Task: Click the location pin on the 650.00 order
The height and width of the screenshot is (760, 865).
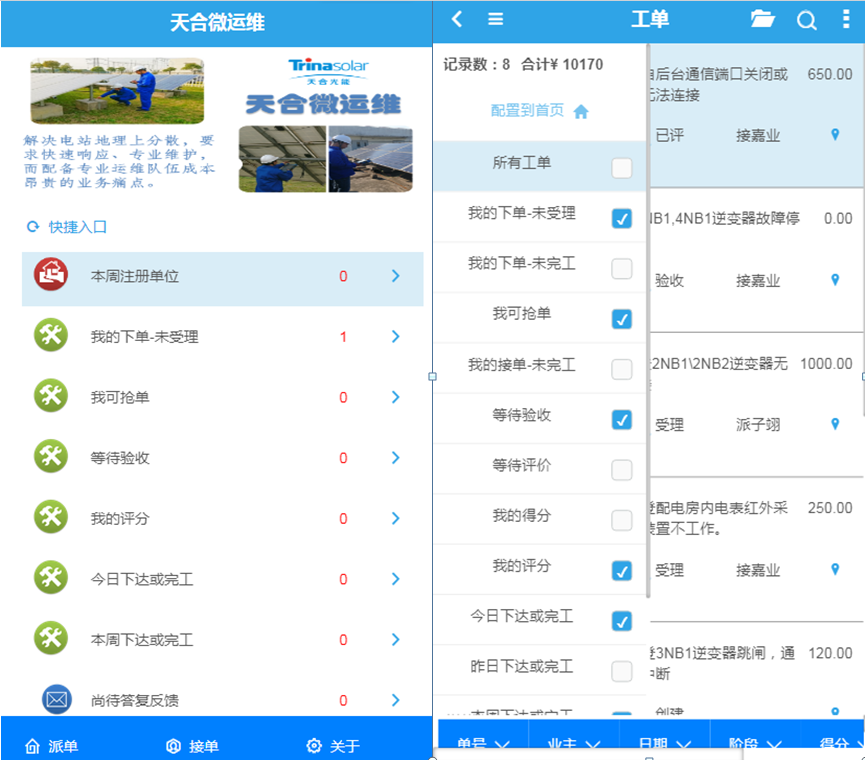Action: tap(836, 134)
